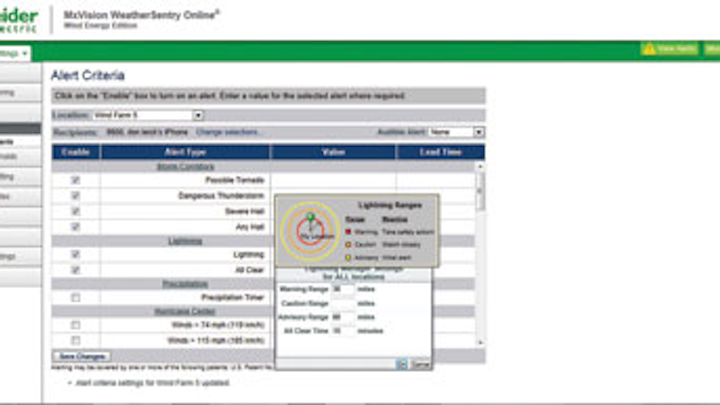Viewport: 720px width, 405px height.
Task: Click the Lightning section header
Action: click(185, 241)
